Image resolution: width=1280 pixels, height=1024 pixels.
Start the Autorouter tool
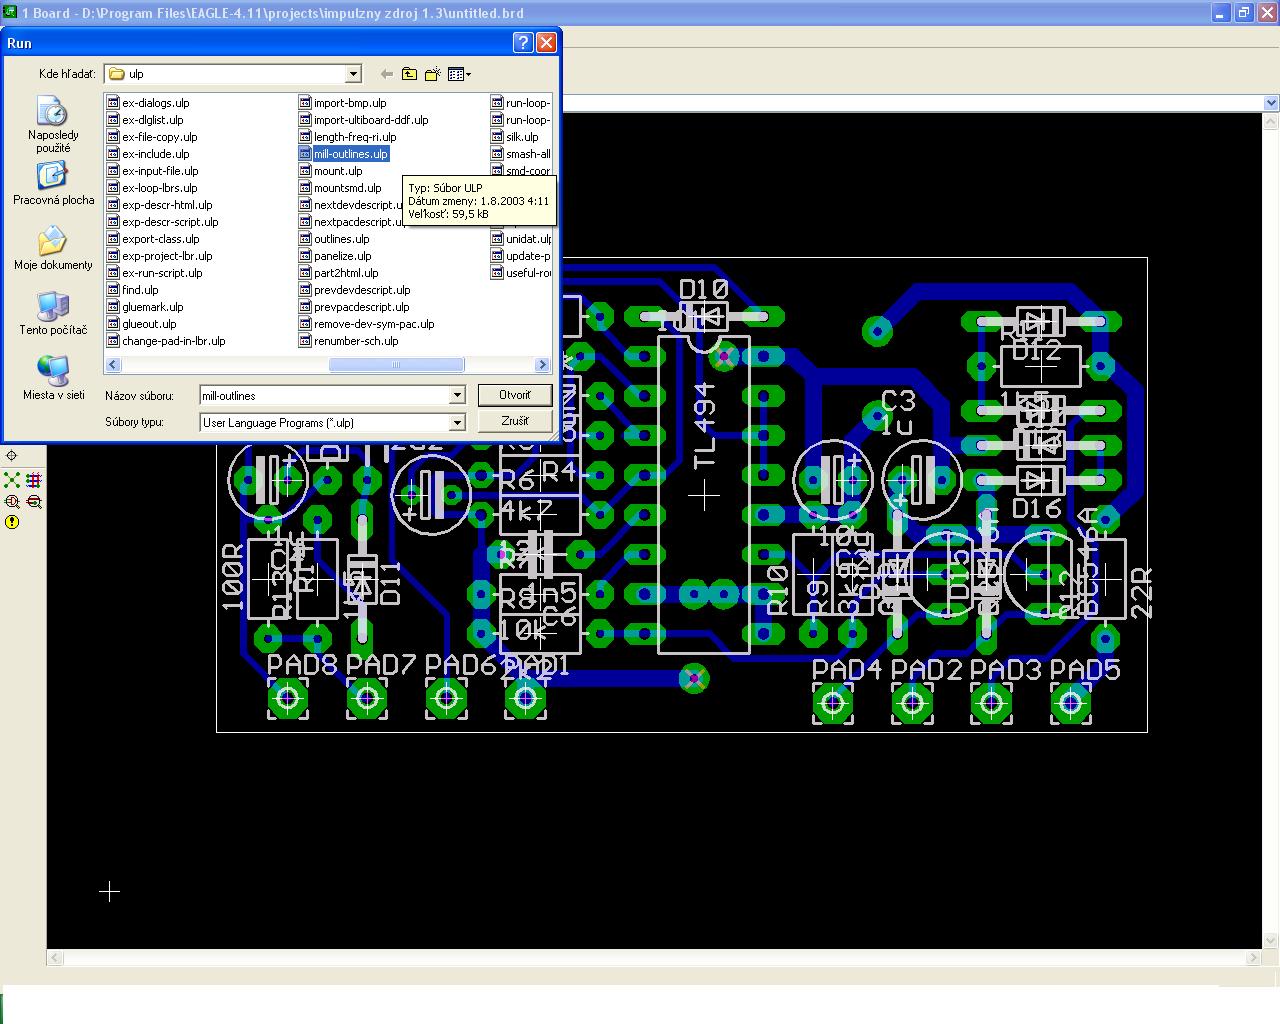pyautogui.click(x=34, y=481)
